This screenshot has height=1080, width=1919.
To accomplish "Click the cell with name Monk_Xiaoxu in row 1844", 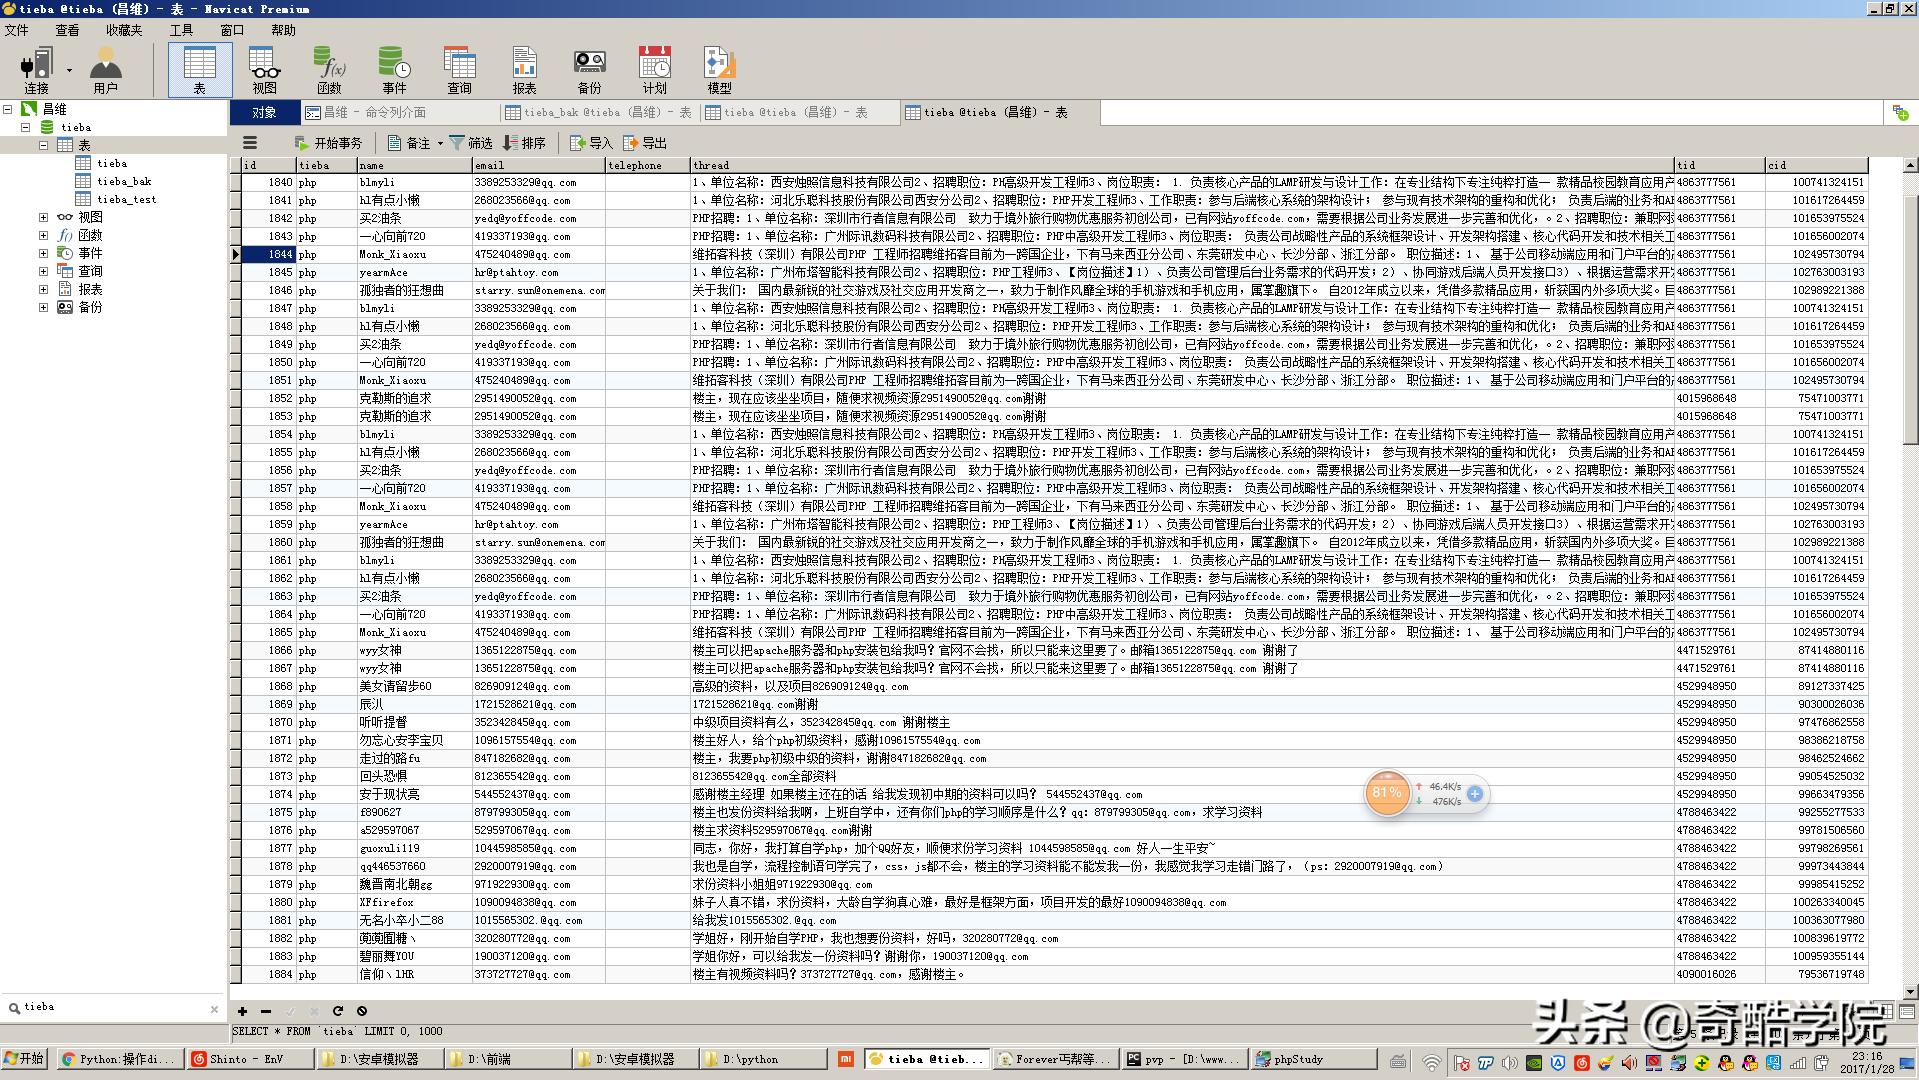I will [414, 254].
